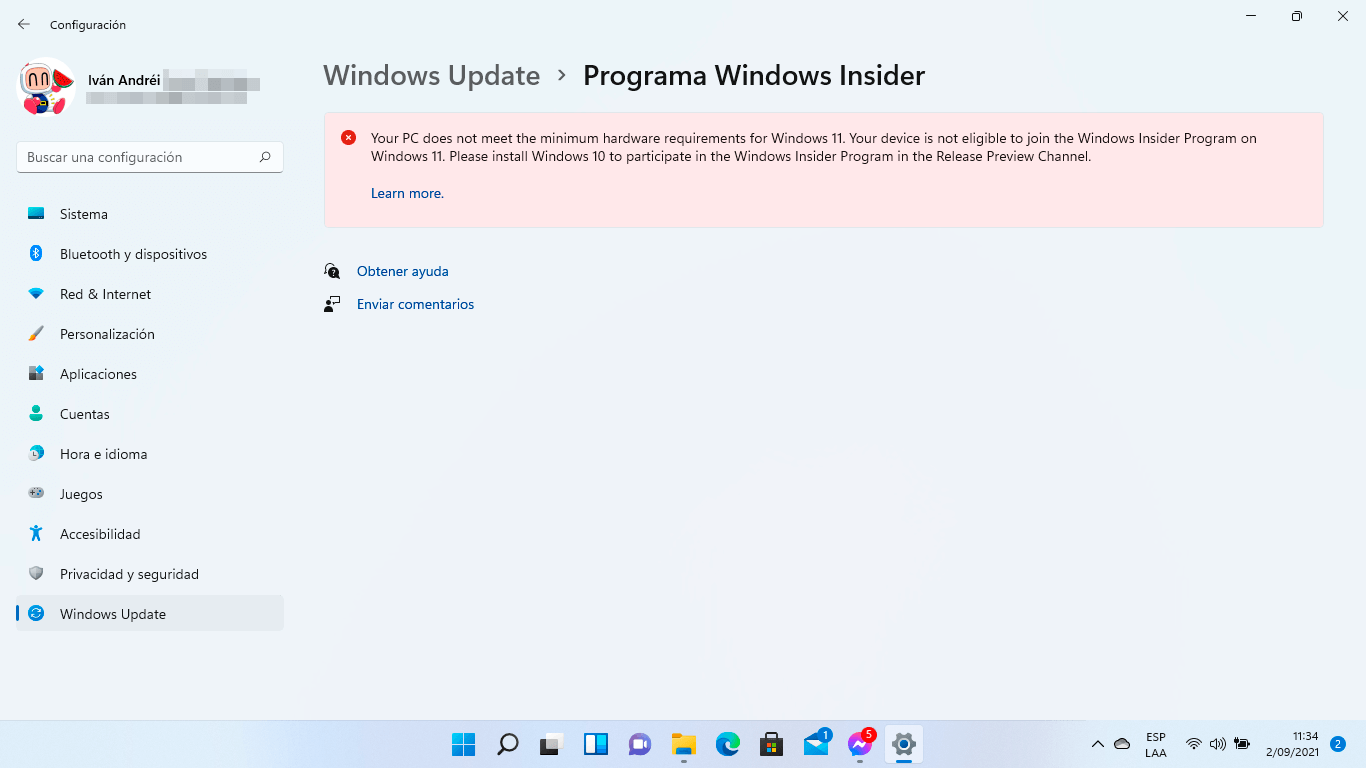Image resolution: width=1366 pixels, height=768 pixels.
Task: Click Enviar comentarios link
Action: [x=415, y=304]
